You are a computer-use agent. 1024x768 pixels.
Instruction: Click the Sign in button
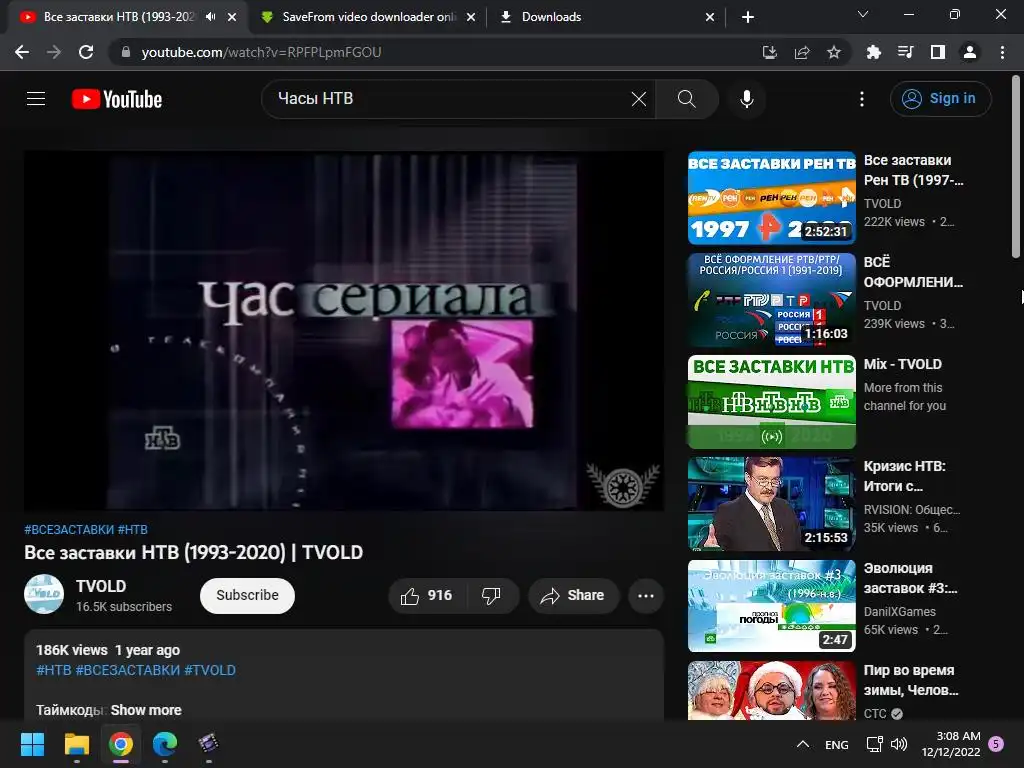[940, 99]
